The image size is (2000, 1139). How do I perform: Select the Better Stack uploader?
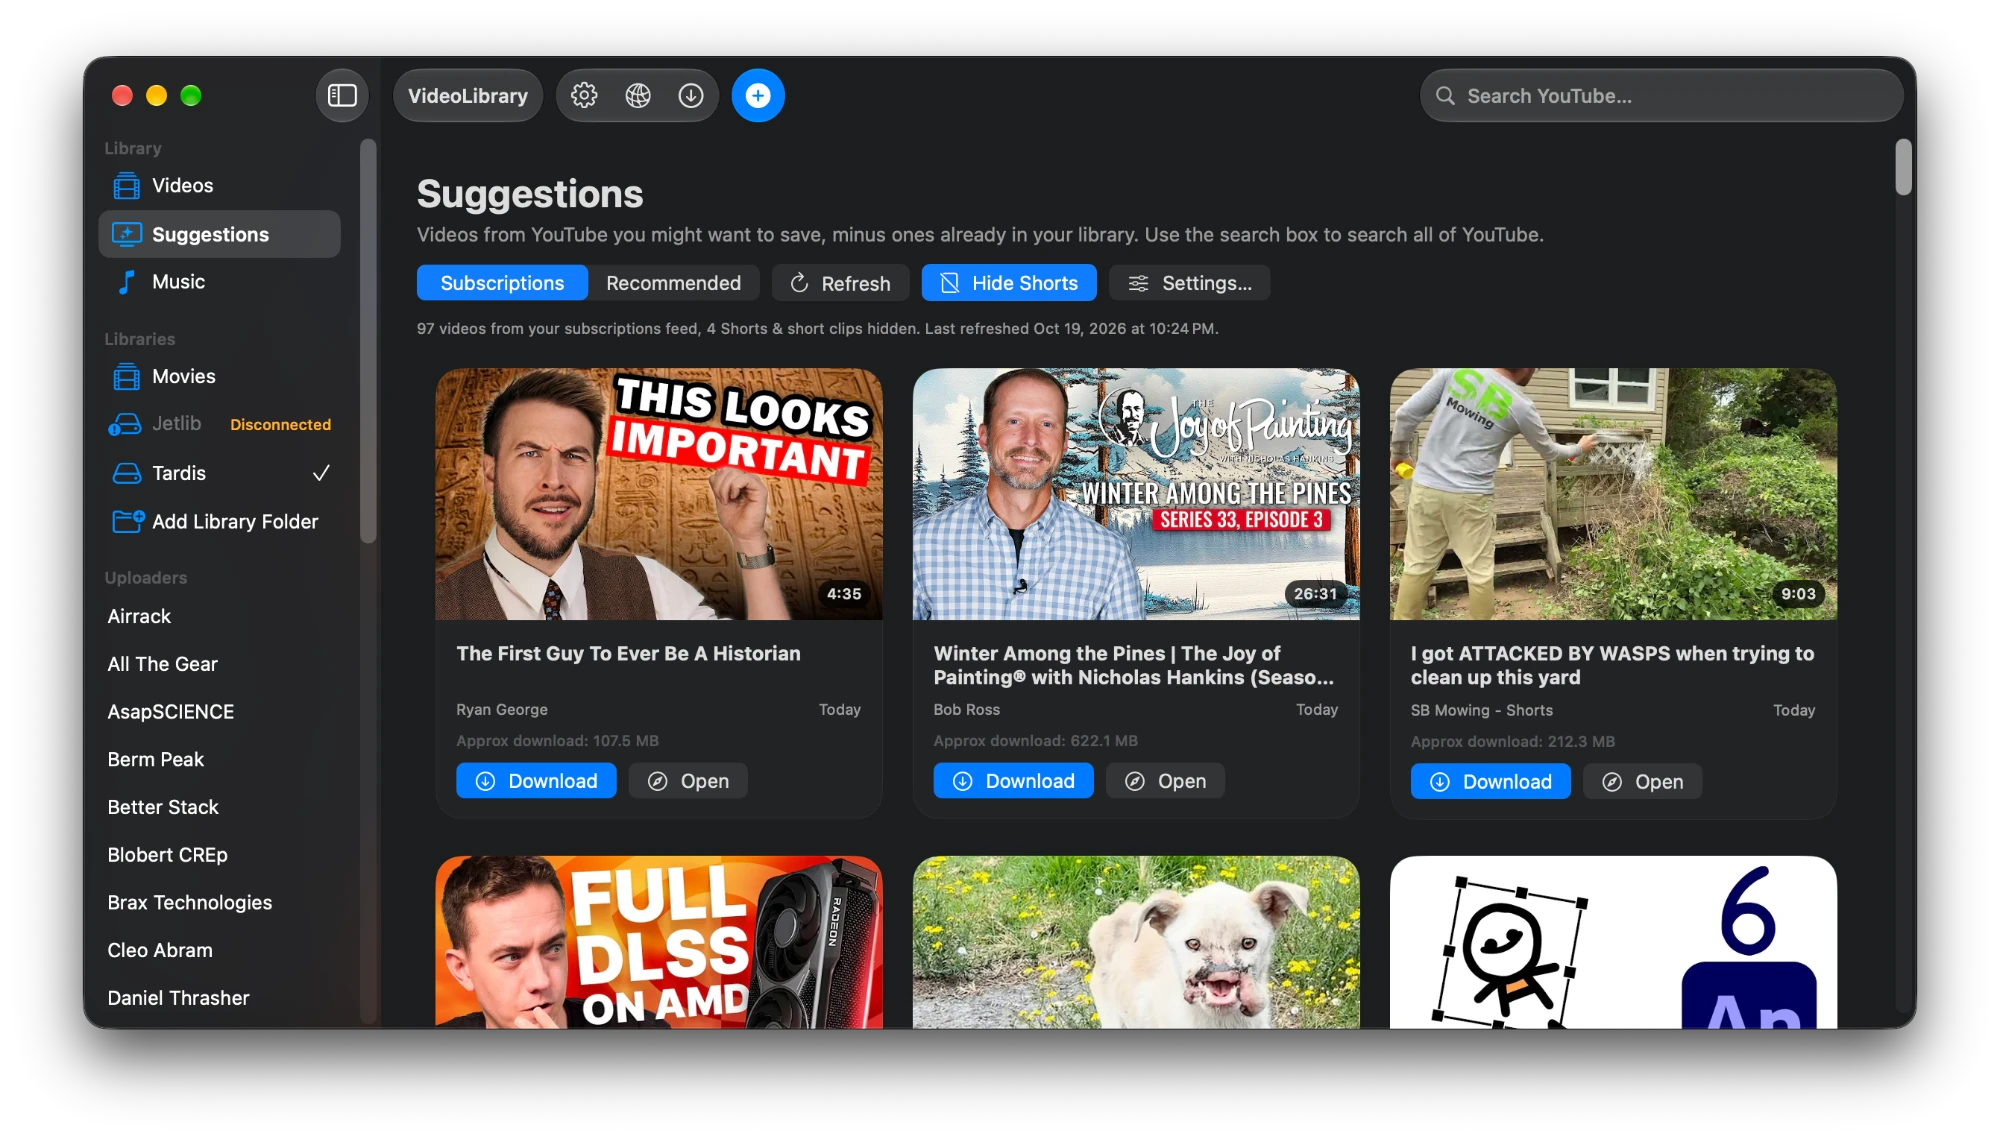[163, 807]
